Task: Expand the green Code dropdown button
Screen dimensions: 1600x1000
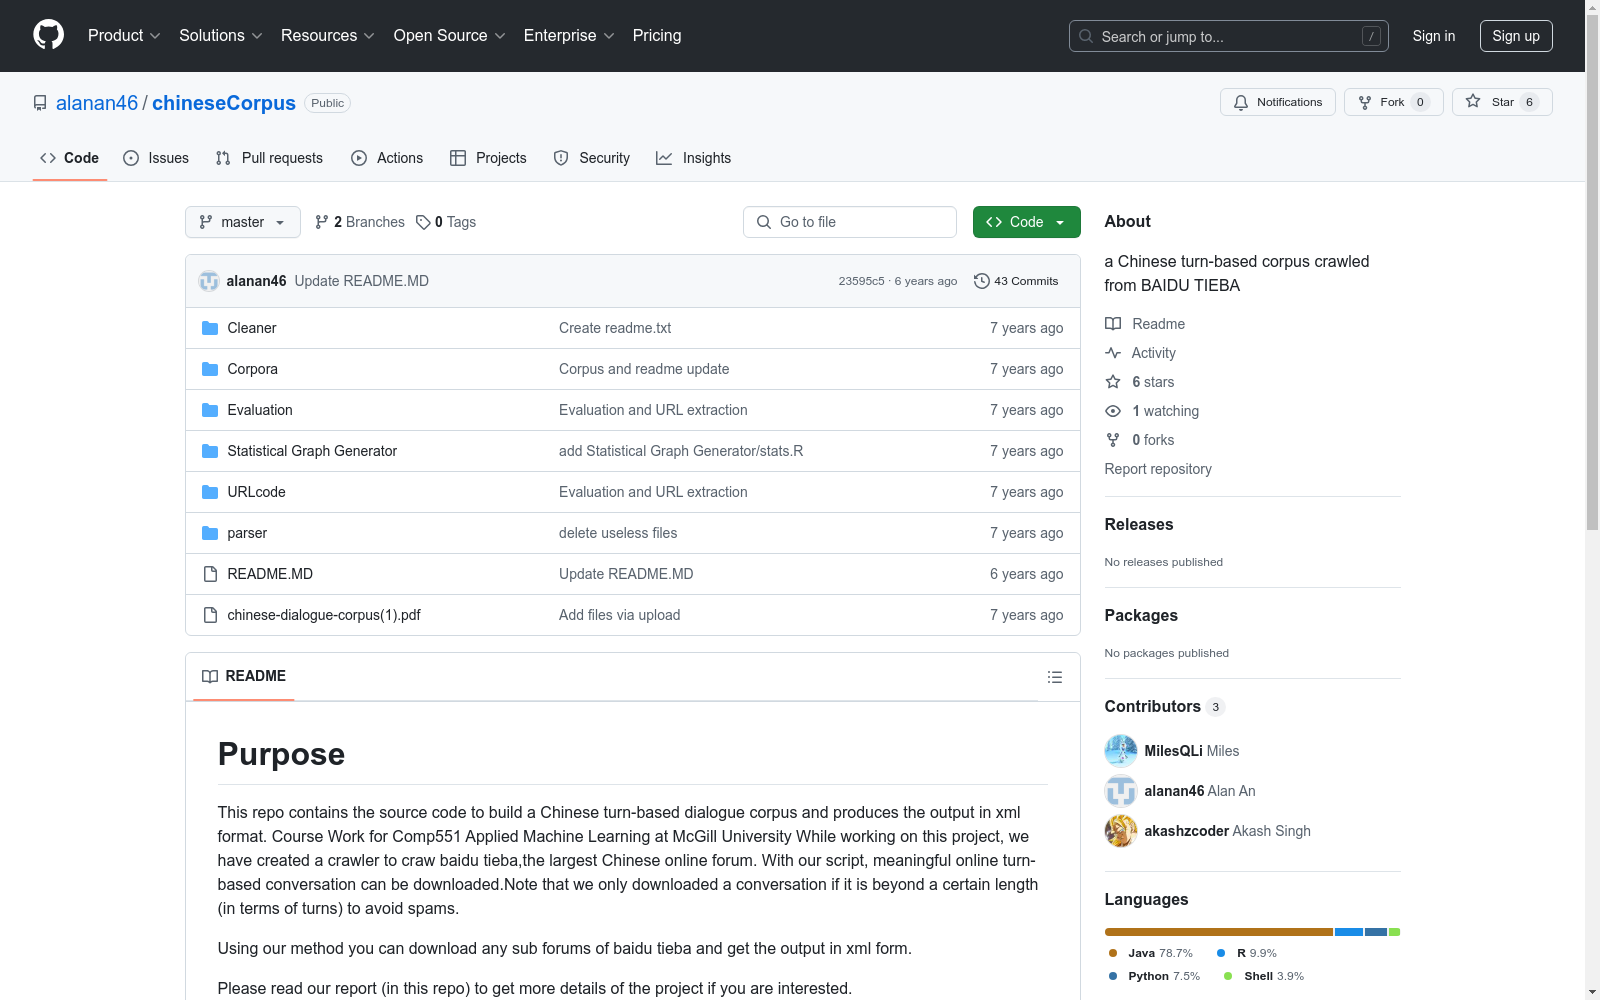Action: click(x=1026, y=222)
